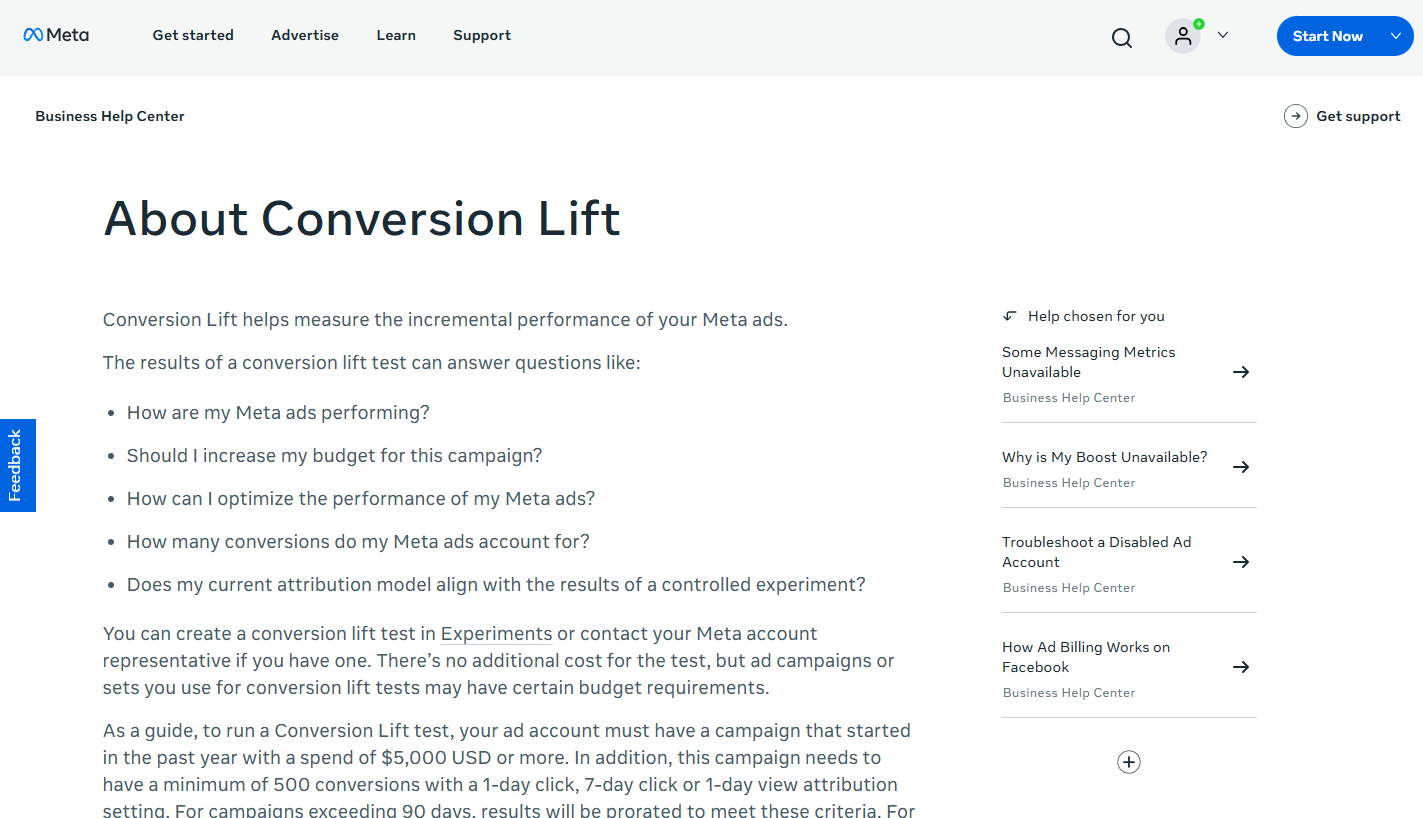Click arrow next to Some Messaging Metrics Unavailable

tap(1241, 372)
